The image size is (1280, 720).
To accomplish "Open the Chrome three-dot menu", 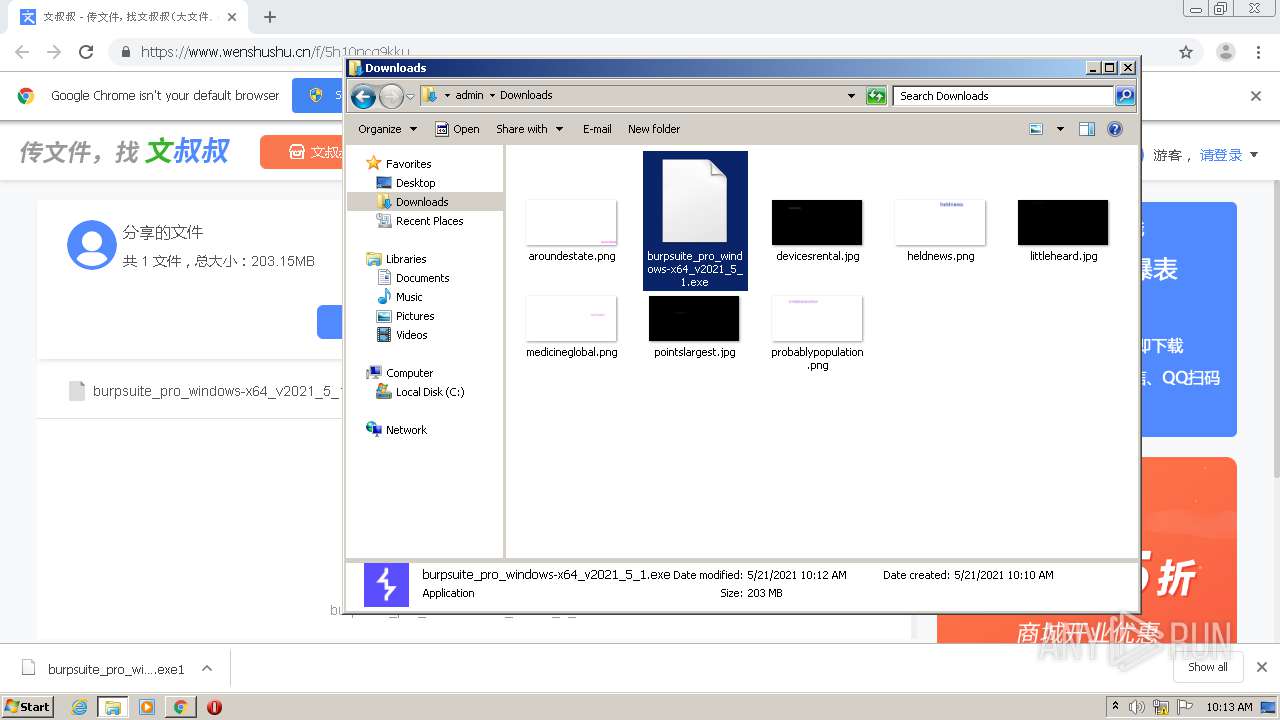I will coord(1258,52).
